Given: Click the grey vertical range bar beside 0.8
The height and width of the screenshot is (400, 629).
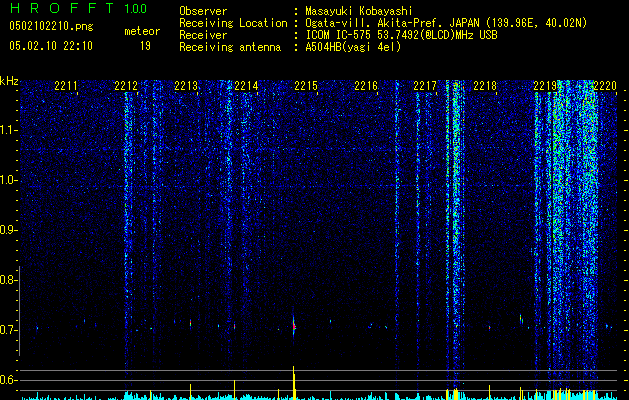Looking at the screenshot, I should tap(20, 311).
